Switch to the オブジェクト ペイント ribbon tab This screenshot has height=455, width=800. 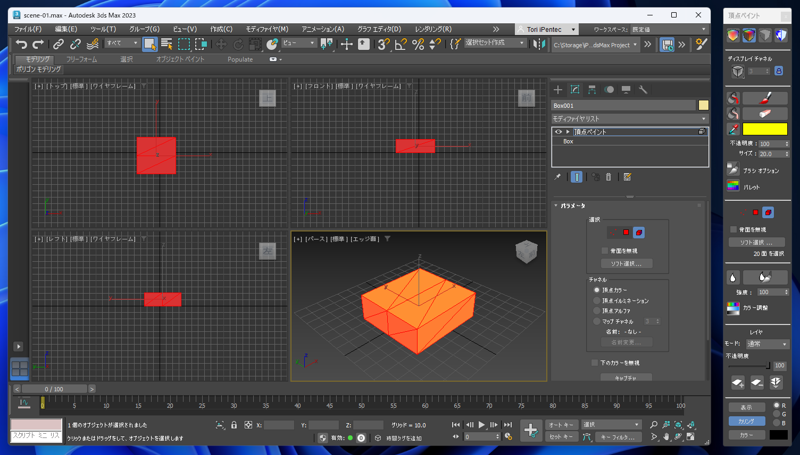coord(180,59)
